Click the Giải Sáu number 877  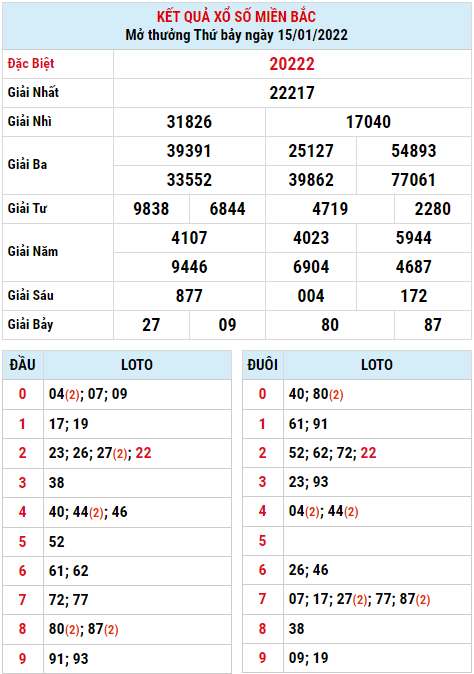point(189,296)
